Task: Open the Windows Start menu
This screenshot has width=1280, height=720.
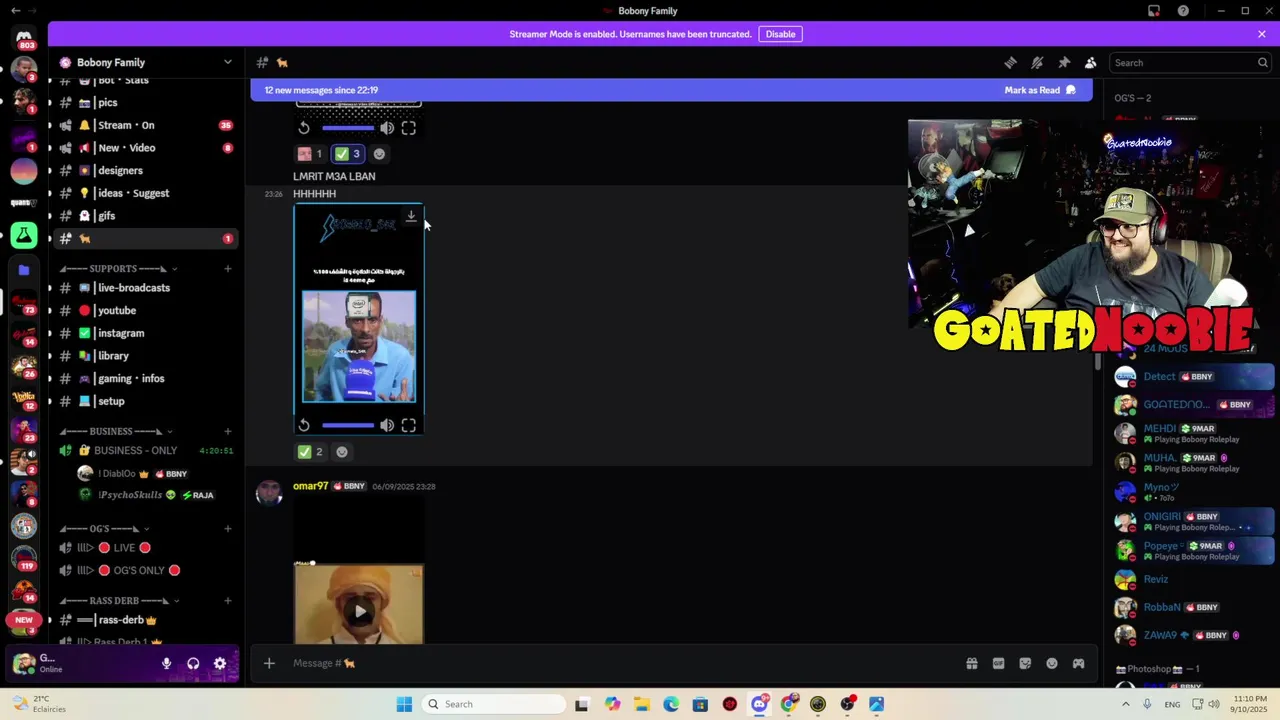Action: 404,704
